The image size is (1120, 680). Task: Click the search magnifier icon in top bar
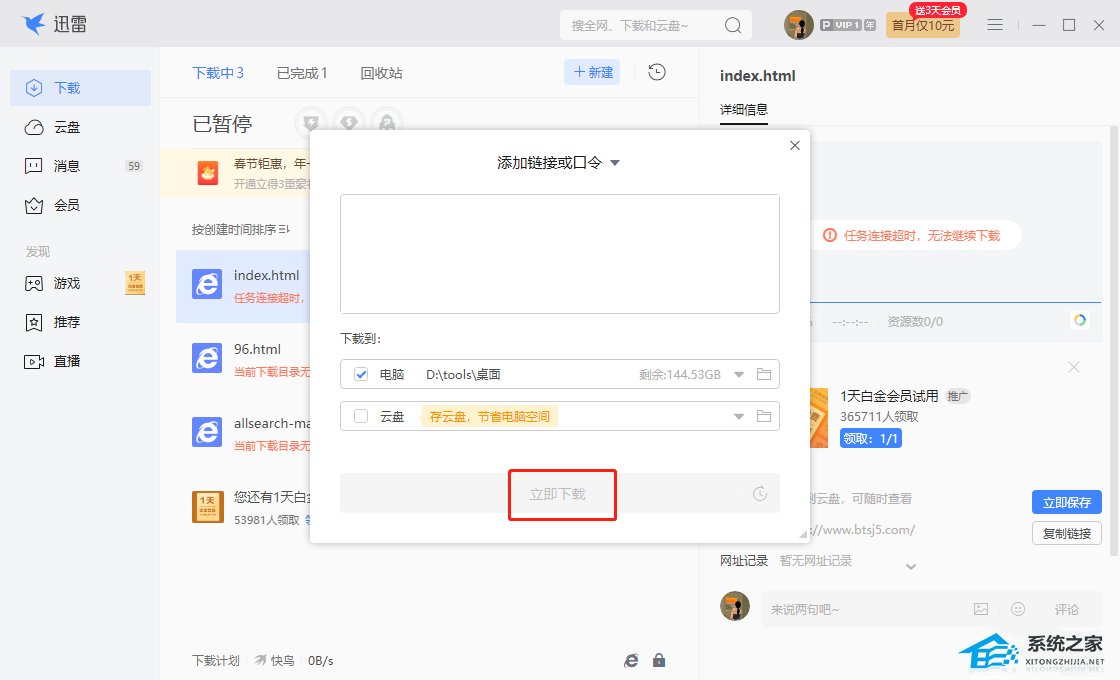click(x=733, y=25)
